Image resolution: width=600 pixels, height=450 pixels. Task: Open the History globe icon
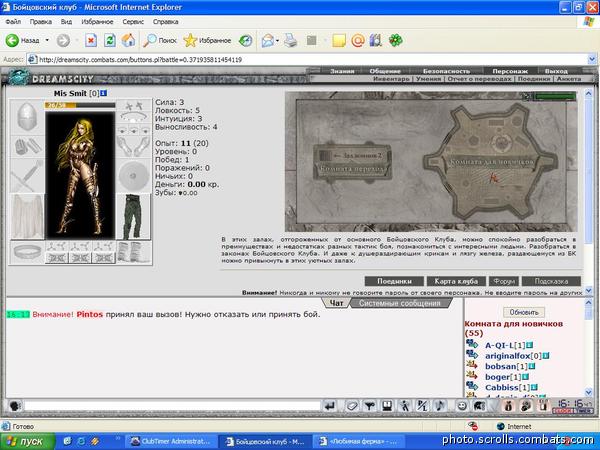(246, 40)
